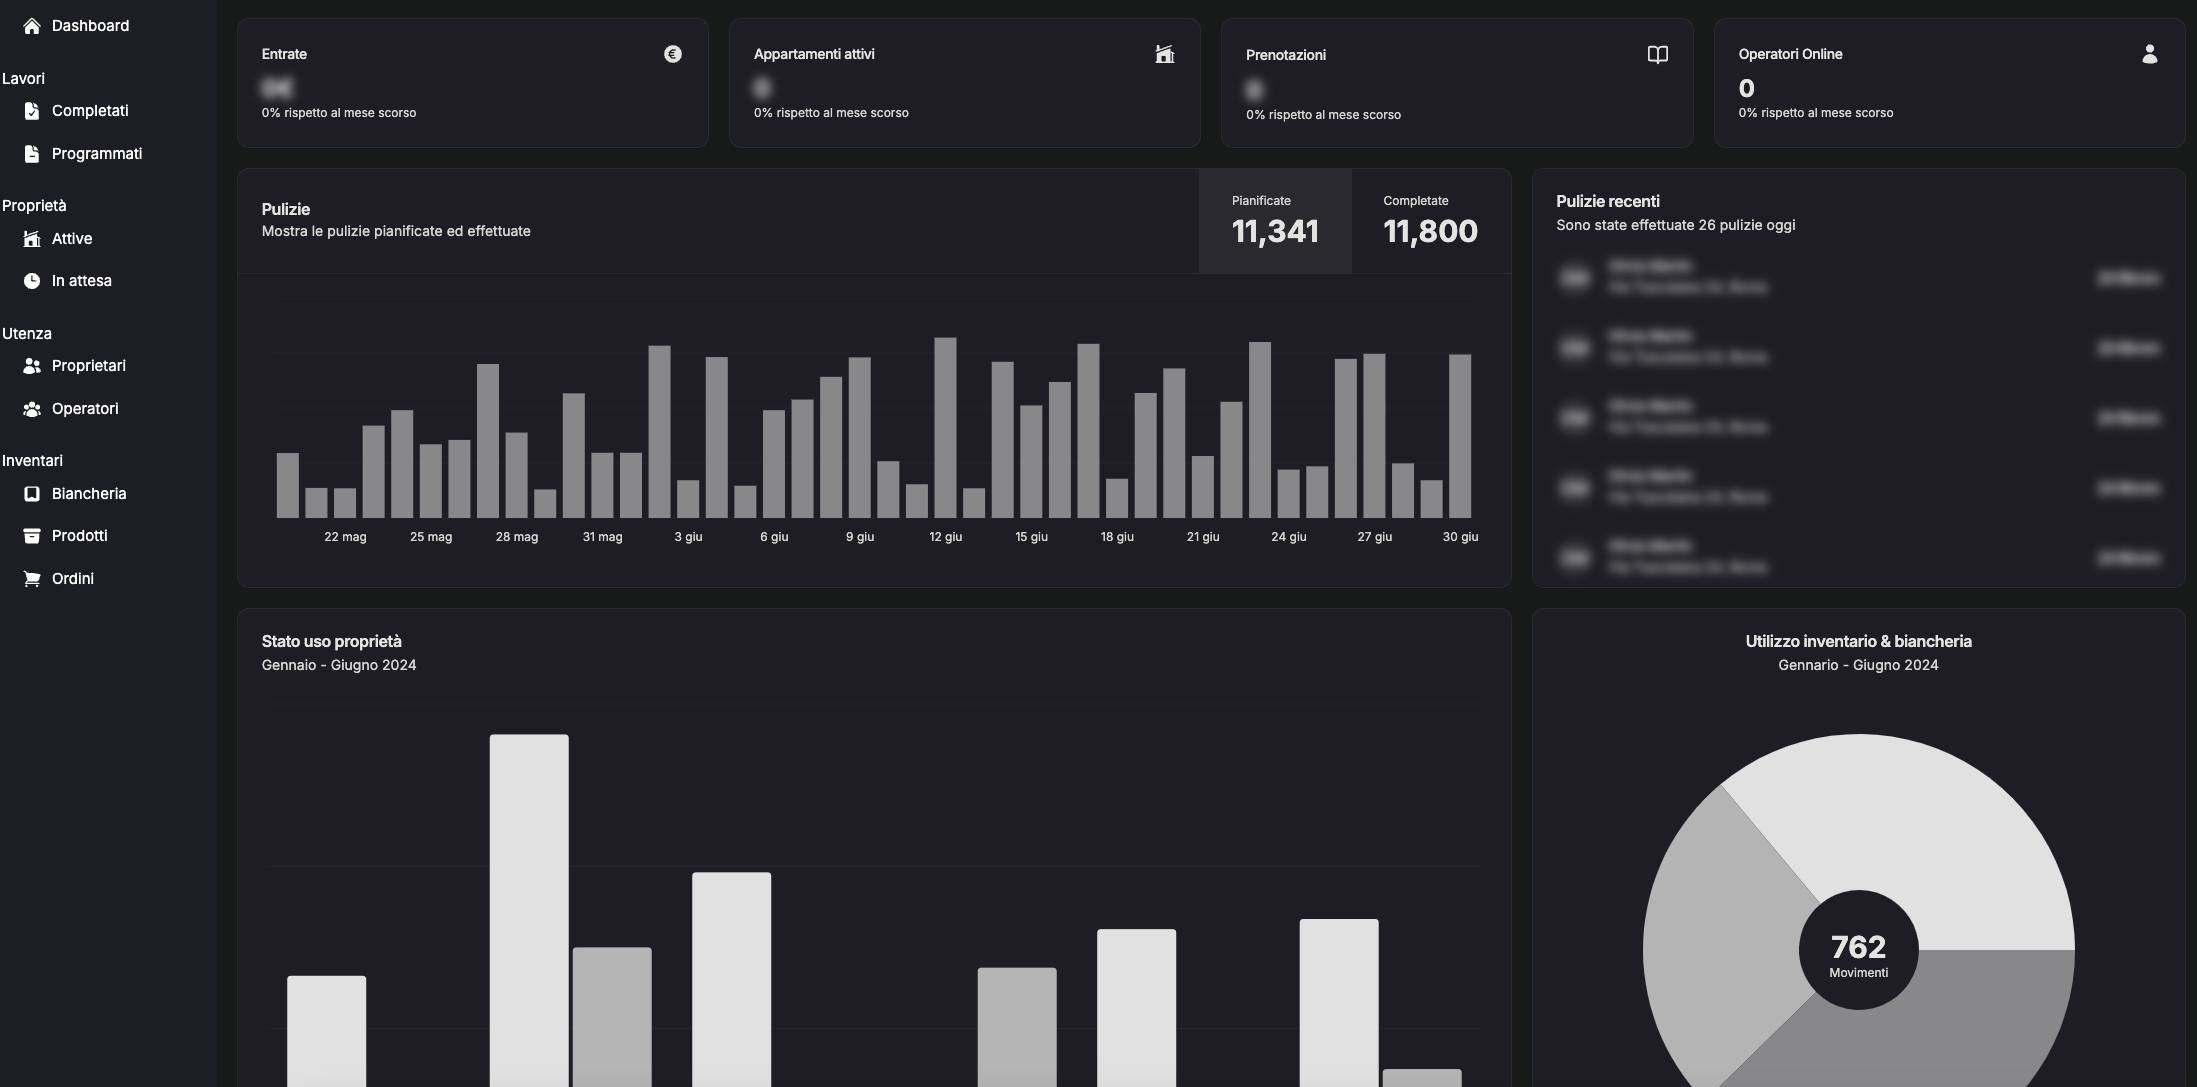Click the Inventari section heading
This screenshot has height=1087, width=2197.
32,461
